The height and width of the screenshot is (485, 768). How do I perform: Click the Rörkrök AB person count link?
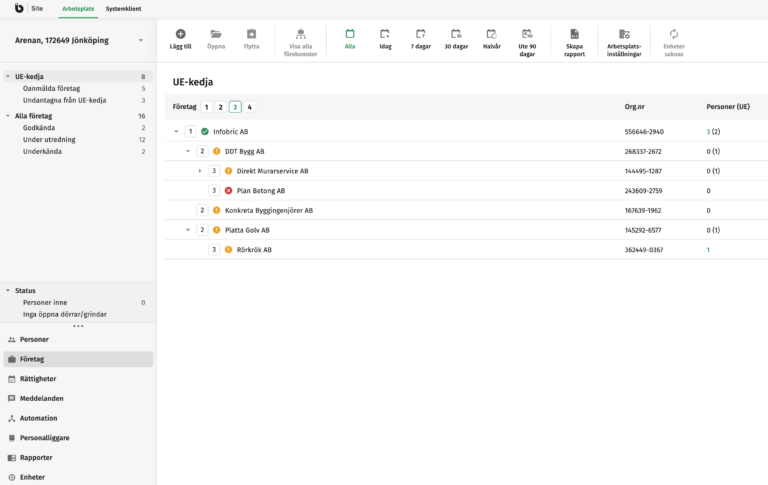tap(708, 250)
